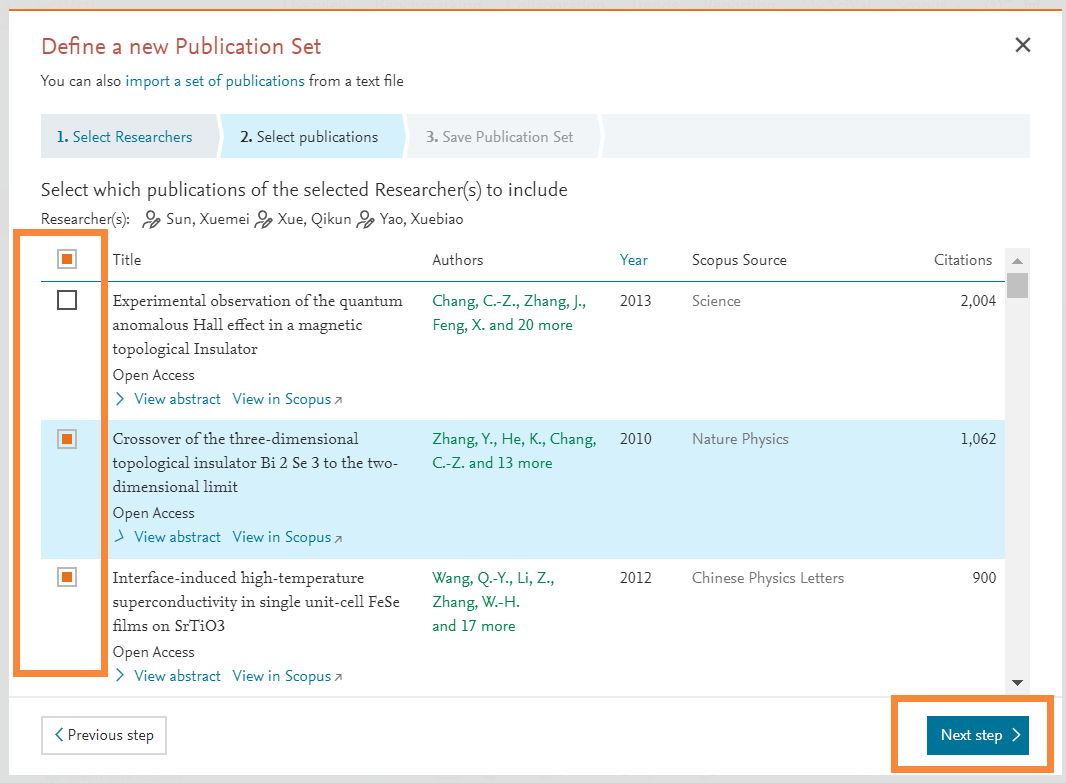Click researcher name Xue, Qikun
Viewport: 1066px width, 783px height.
(x=314, y=219)
